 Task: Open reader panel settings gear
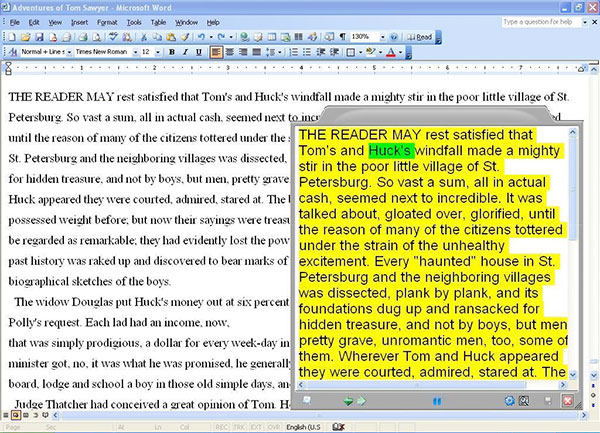coord(509,401)
